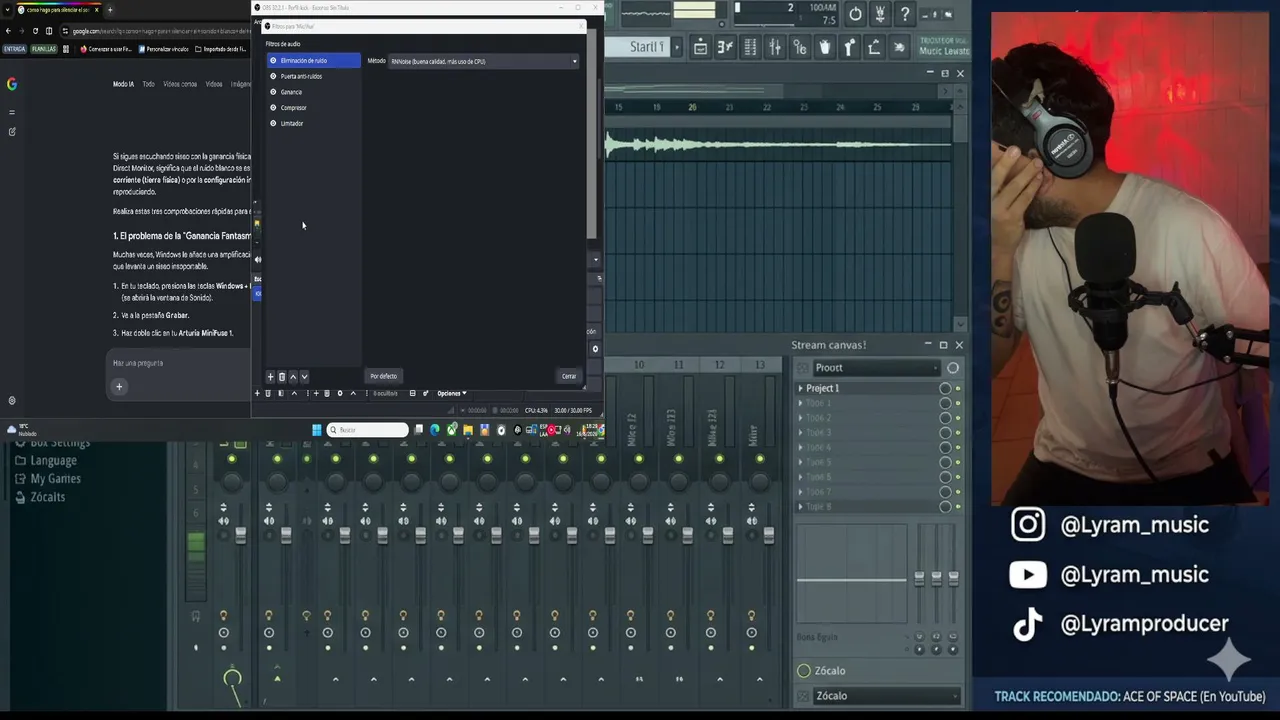
Task: Open the Método noise suppression dropdown
Action: (484, 61)
